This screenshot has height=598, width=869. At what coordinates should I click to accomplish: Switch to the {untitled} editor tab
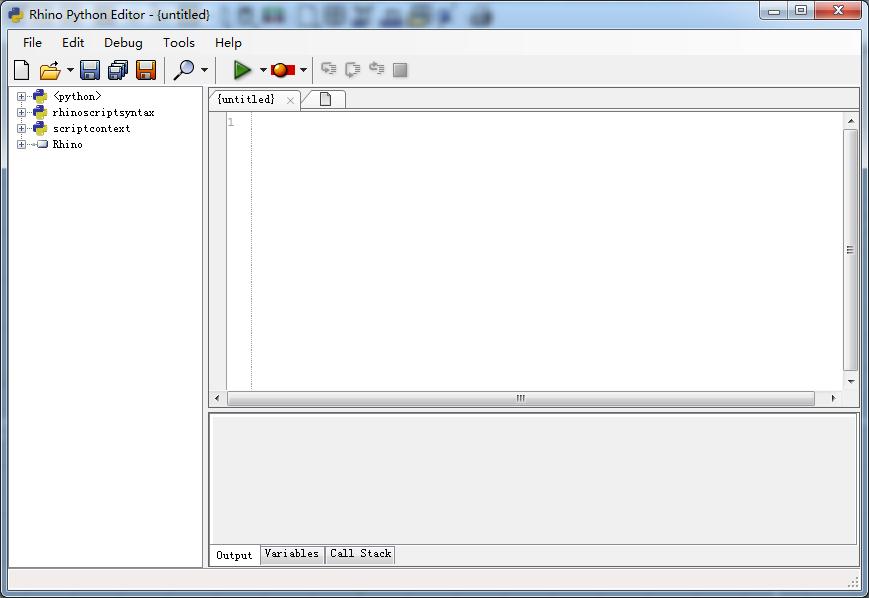coord(246,99)
